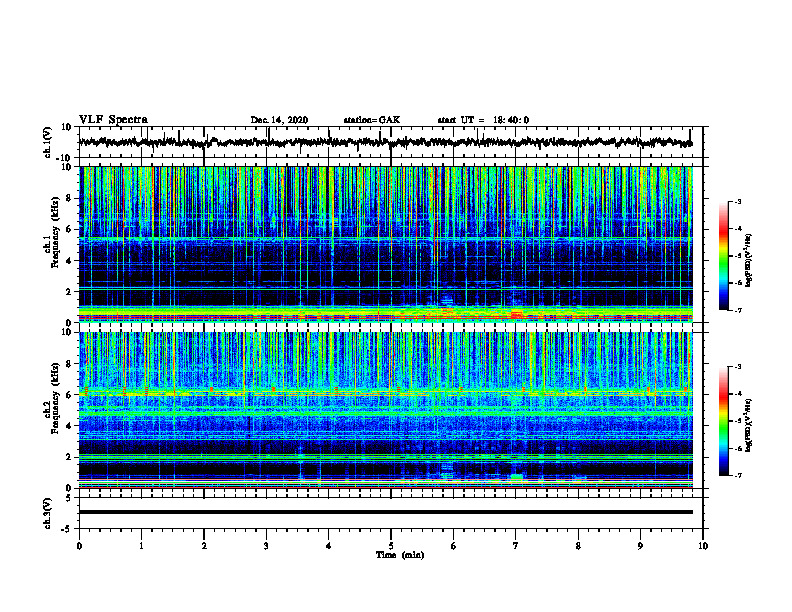Click the "ch.3(V)" axis label
The height and width of the screenshot is (612, 792).
pyautogui.click(x=48, y=514)
